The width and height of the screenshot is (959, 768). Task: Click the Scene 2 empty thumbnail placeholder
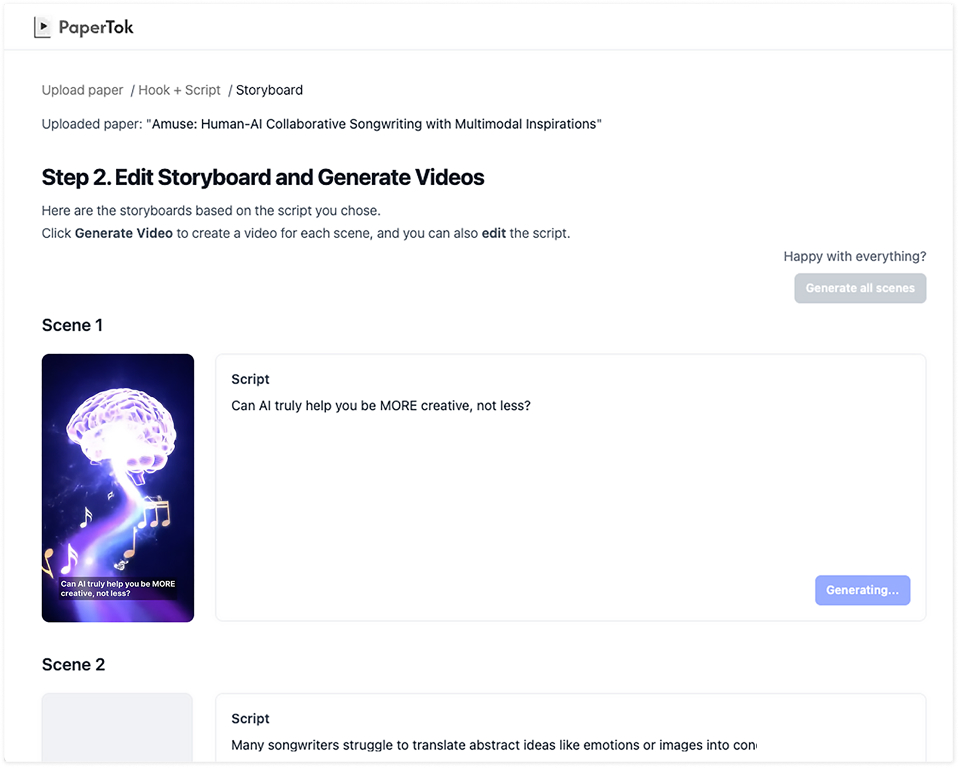[x=117, y=729]
